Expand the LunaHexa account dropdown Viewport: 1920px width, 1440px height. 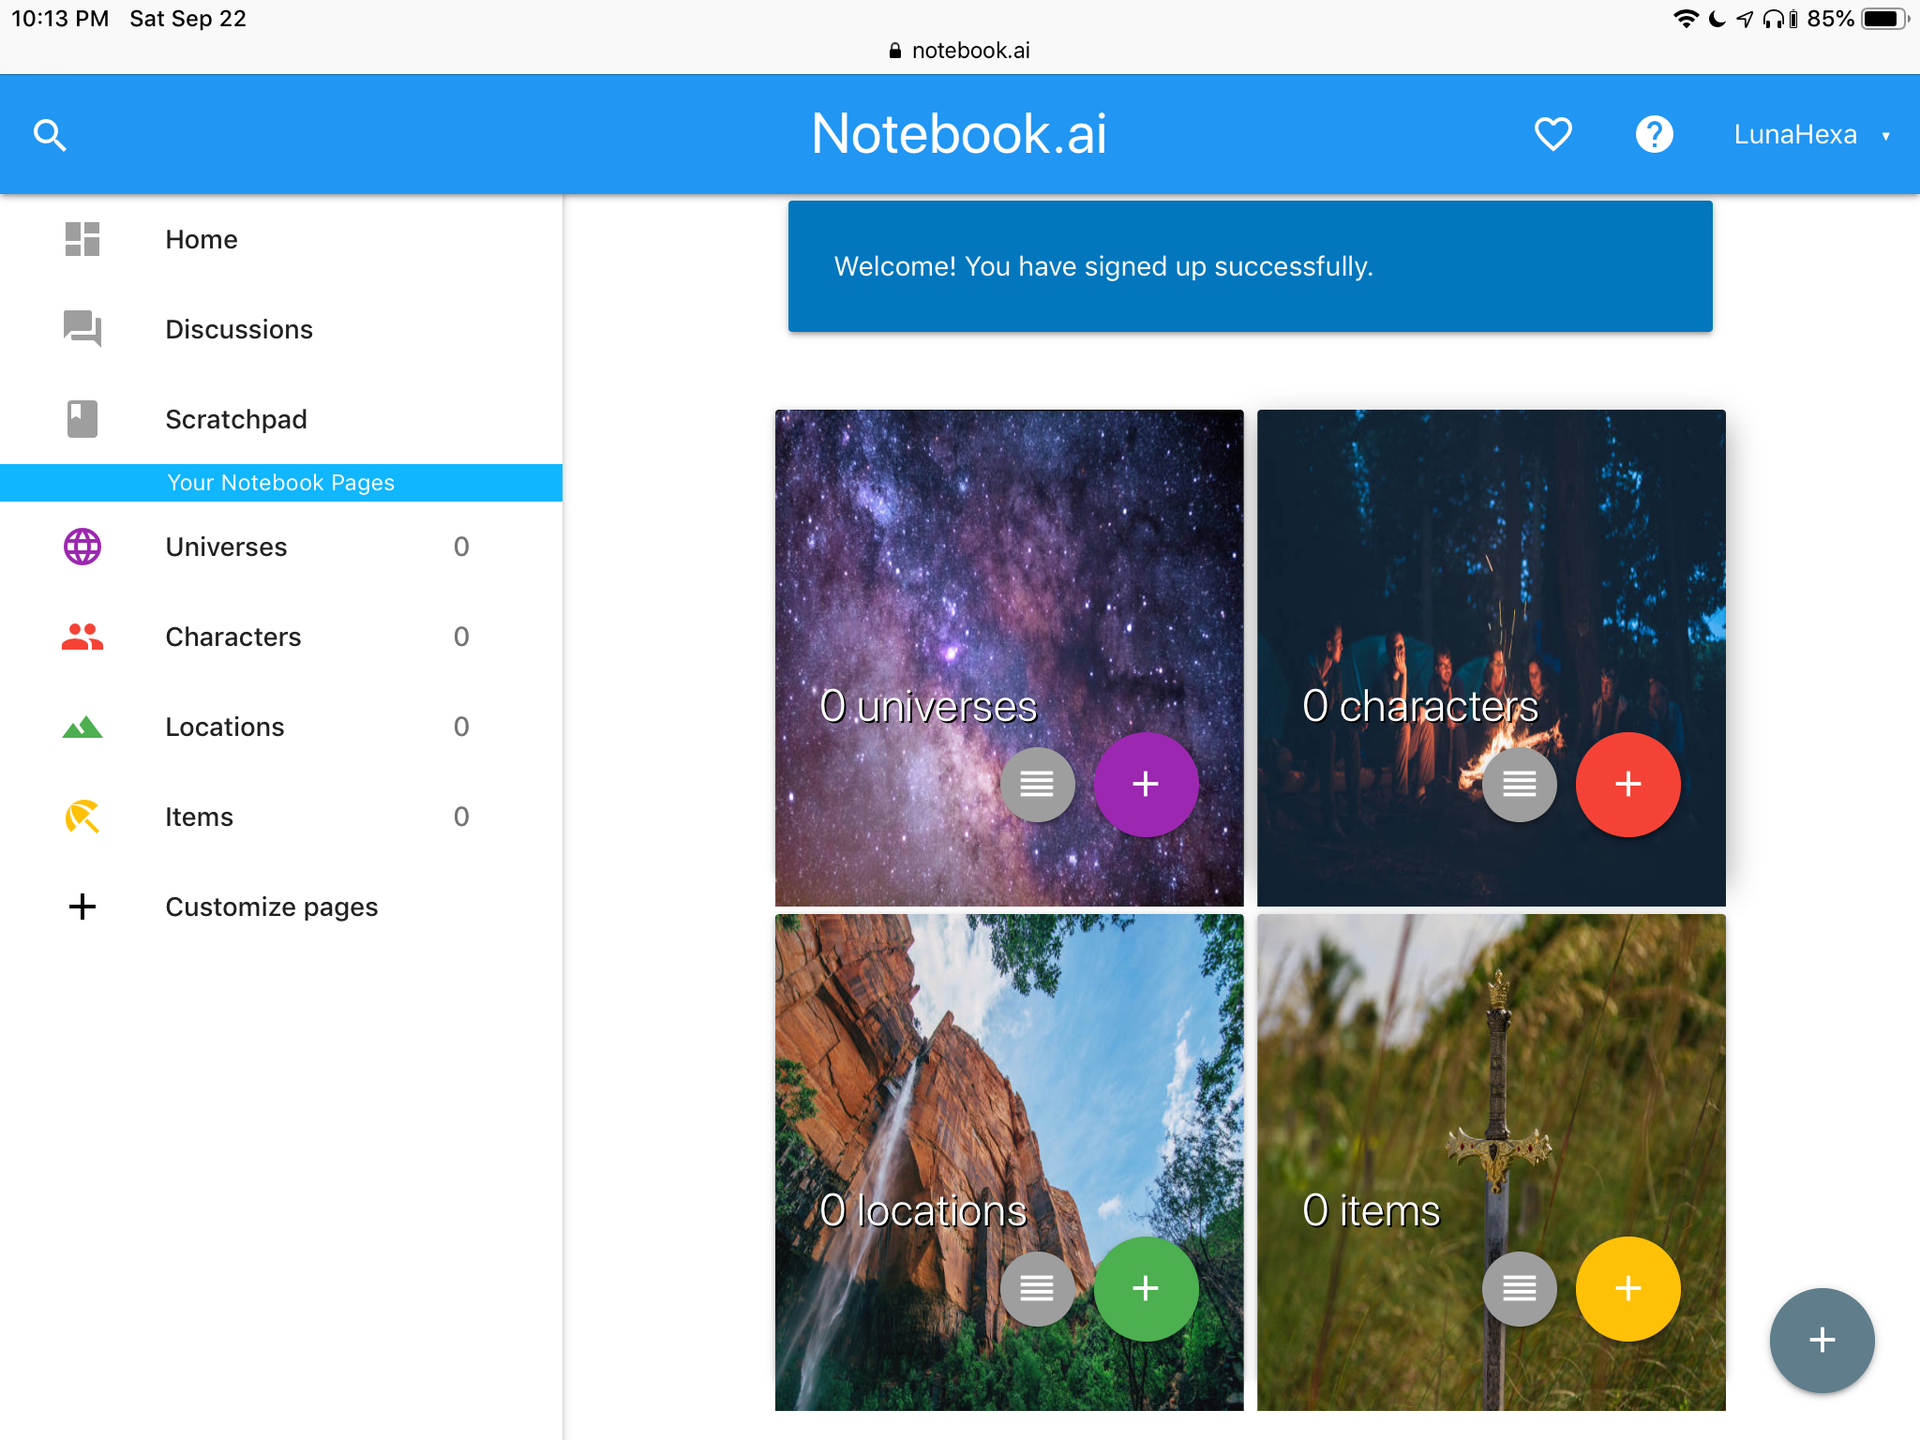click(x=1811, y=134)
